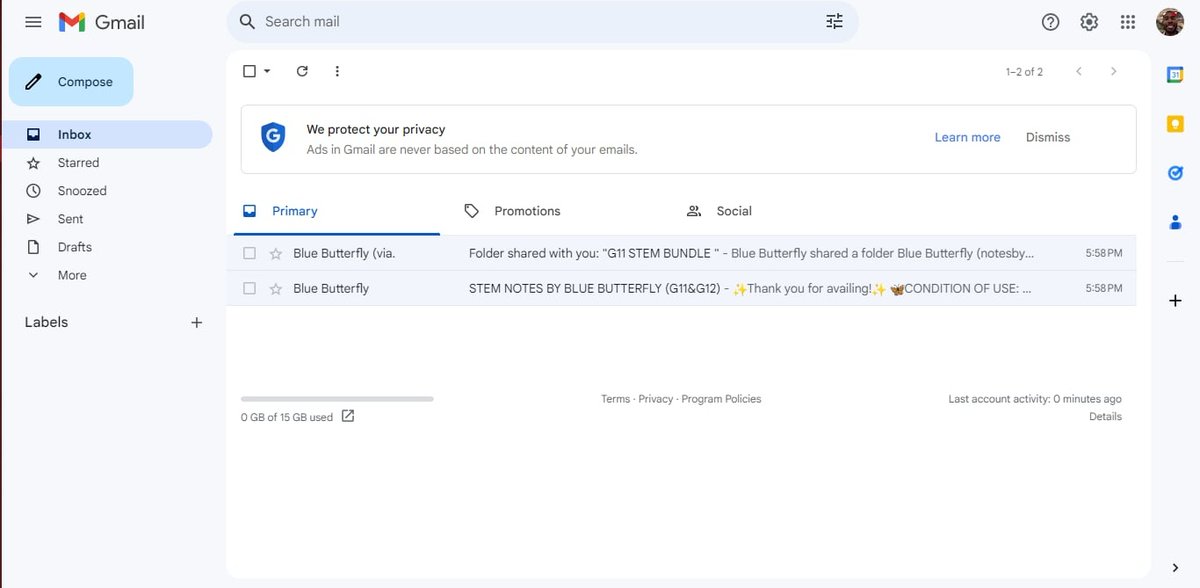Image resolution: width=1200 pixels, height=588 pixels.
Task: Open the toolbar More options three dots
Action: pyautogui.click(x=337, y=71)
